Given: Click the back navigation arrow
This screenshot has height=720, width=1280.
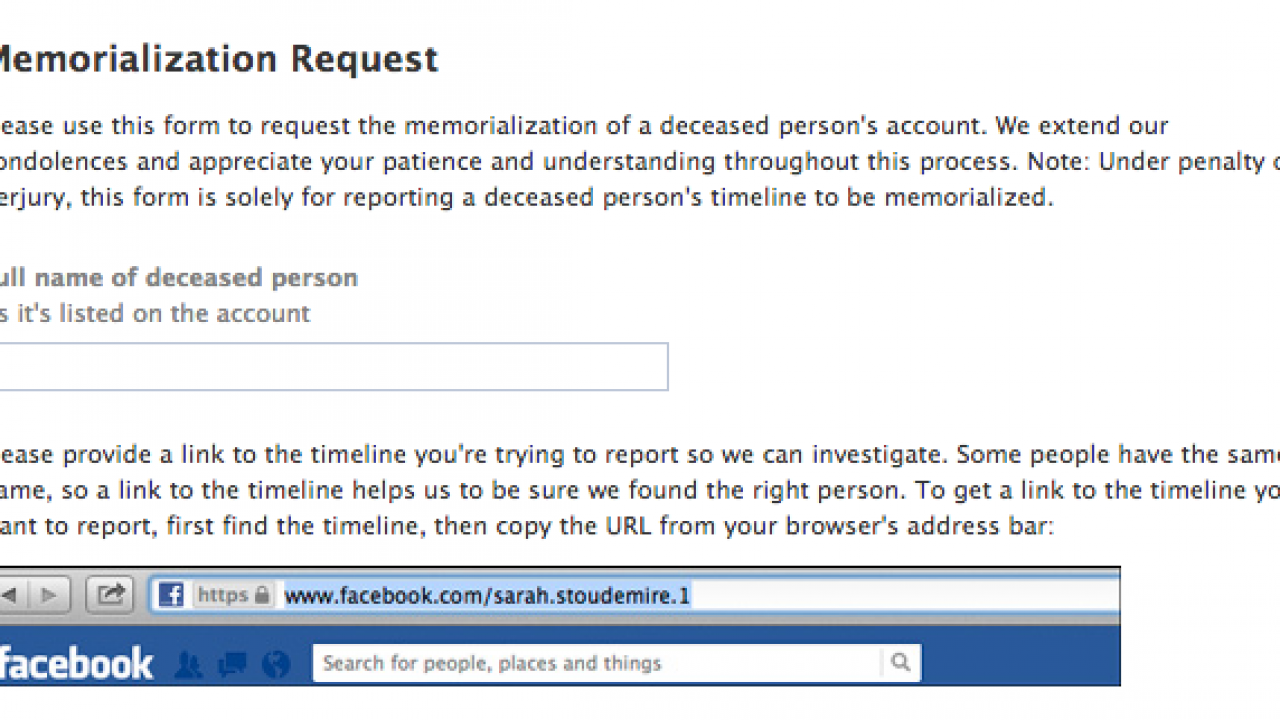Looking at the screenshot, I should point(11,594).
